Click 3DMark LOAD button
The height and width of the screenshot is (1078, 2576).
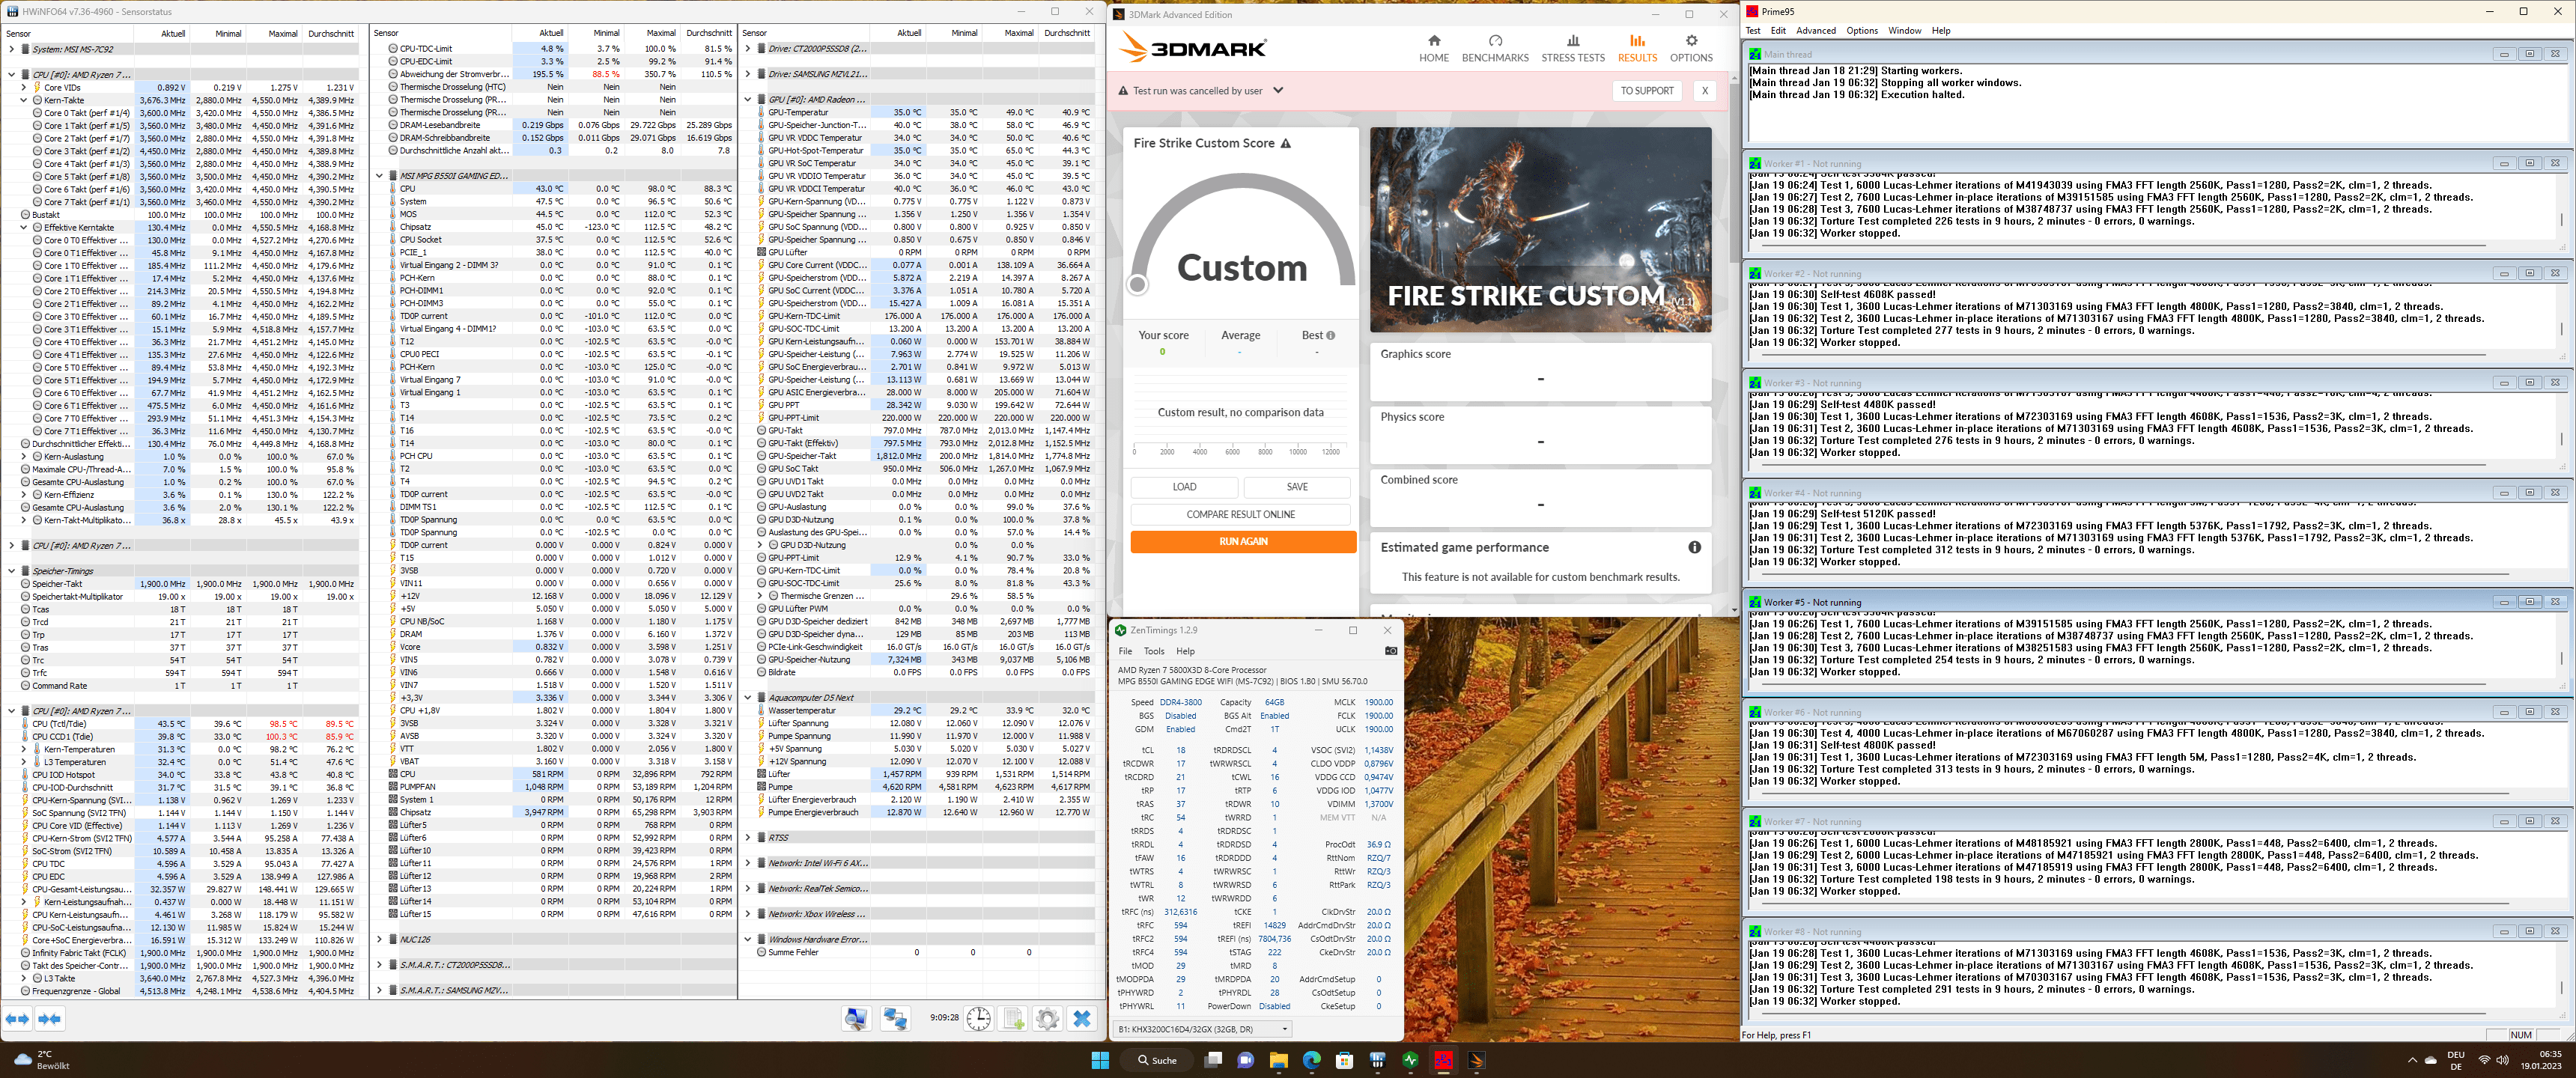point(1184,487)
